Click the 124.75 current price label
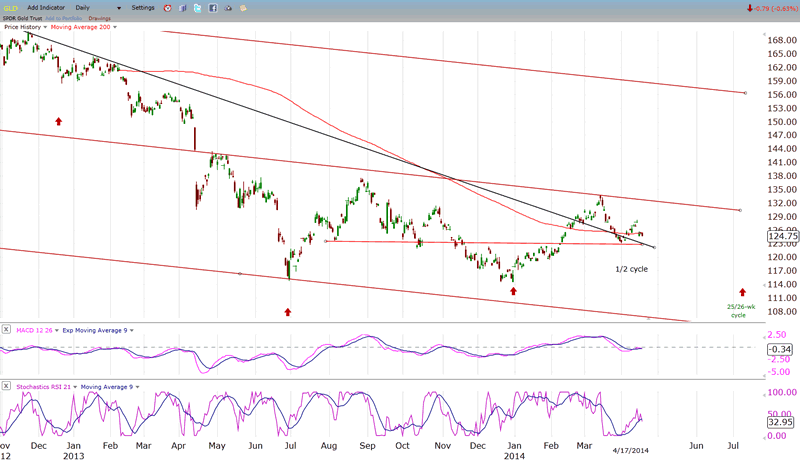Screen dimensions: 800x461 click(x=779, y=236)
